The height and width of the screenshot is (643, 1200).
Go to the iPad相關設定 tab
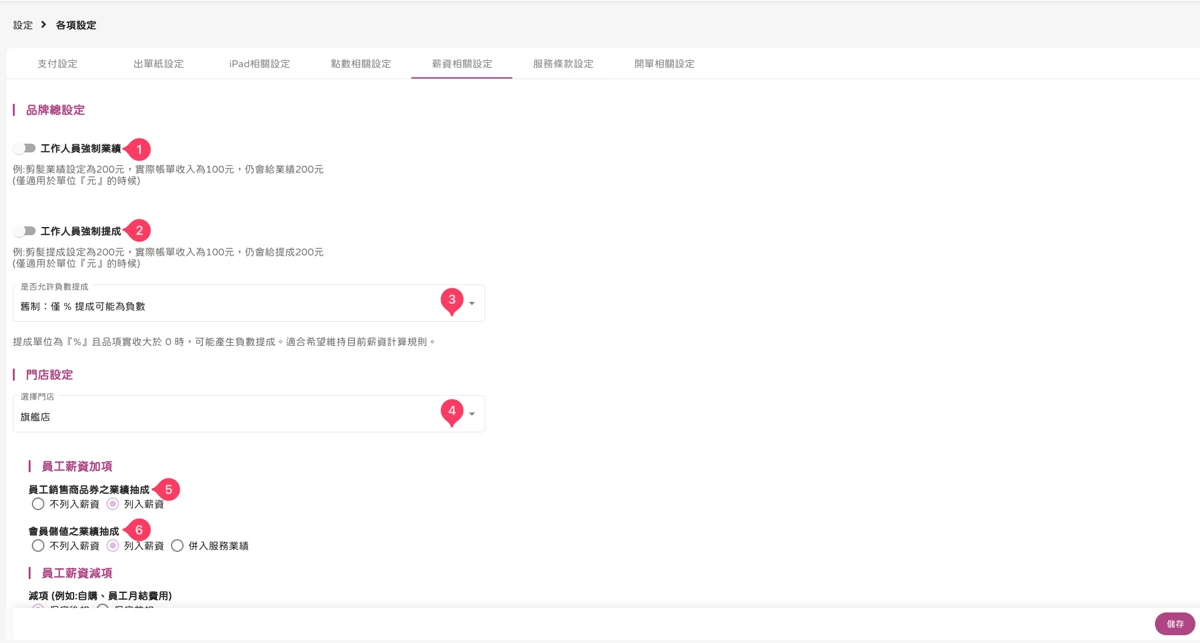point(260,64)
